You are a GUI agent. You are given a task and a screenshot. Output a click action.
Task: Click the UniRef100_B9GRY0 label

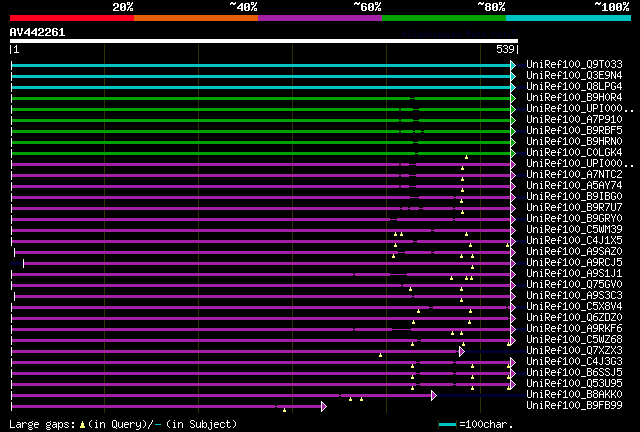(574, 219)
